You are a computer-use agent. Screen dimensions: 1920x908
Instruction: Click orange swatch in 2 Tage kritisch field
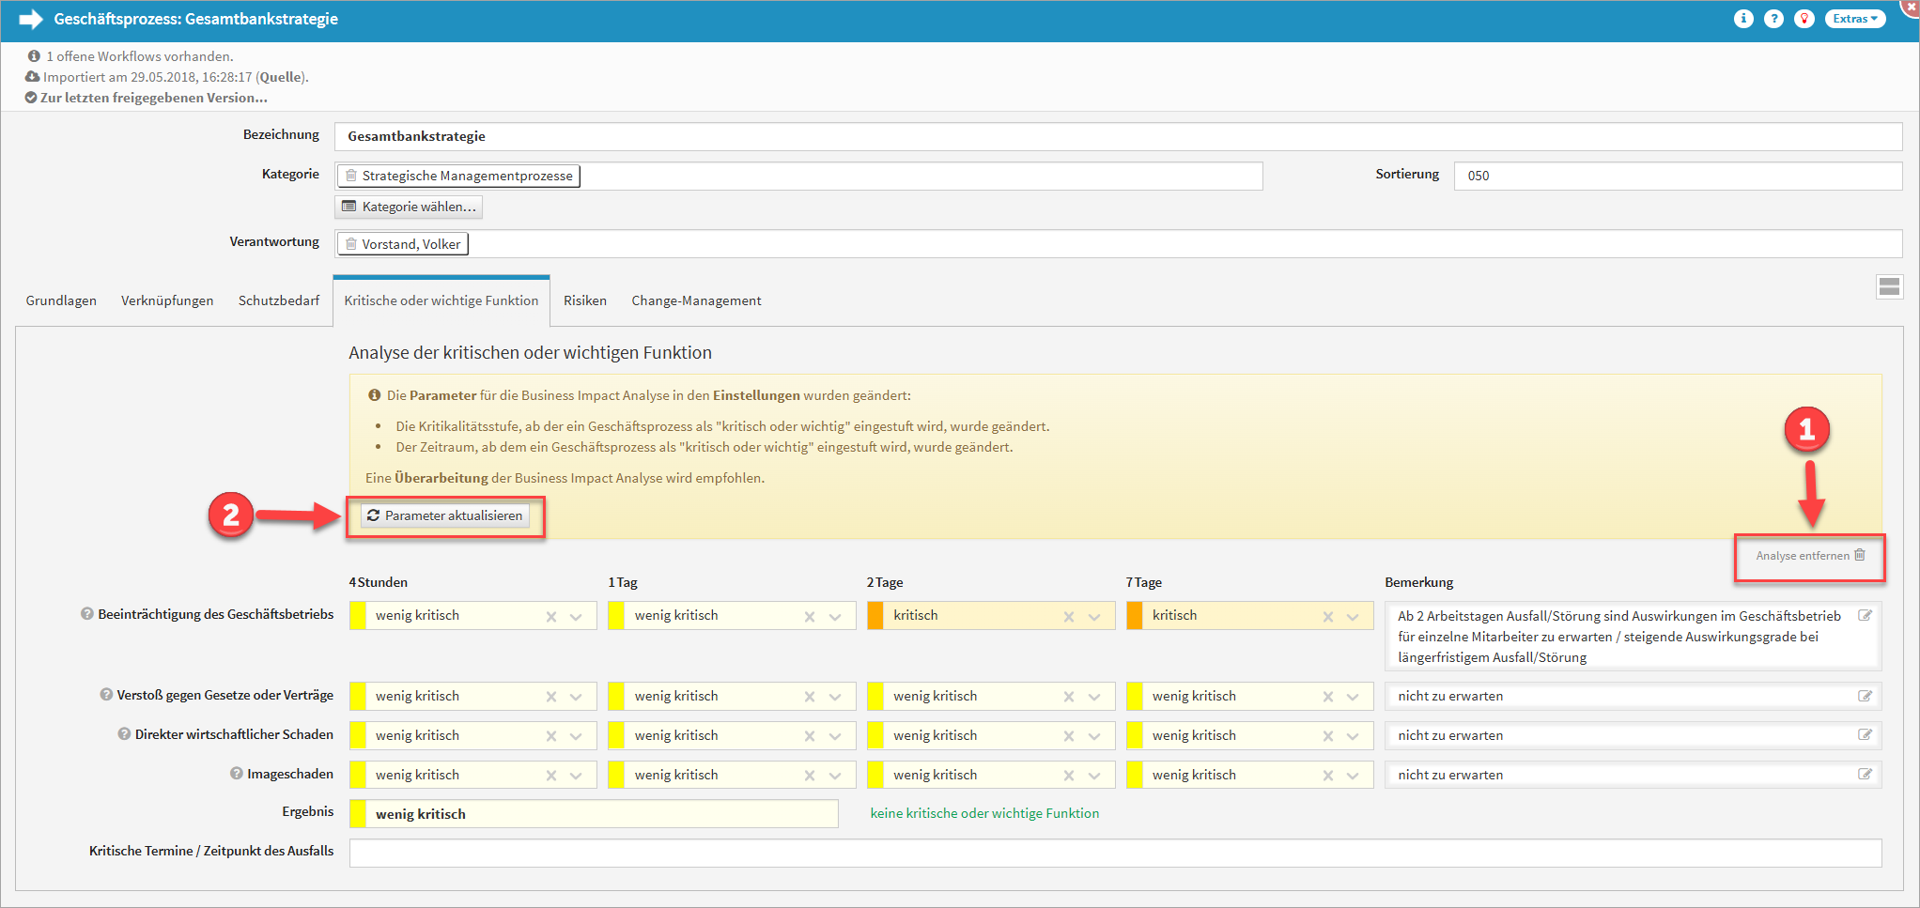[876, 616]
